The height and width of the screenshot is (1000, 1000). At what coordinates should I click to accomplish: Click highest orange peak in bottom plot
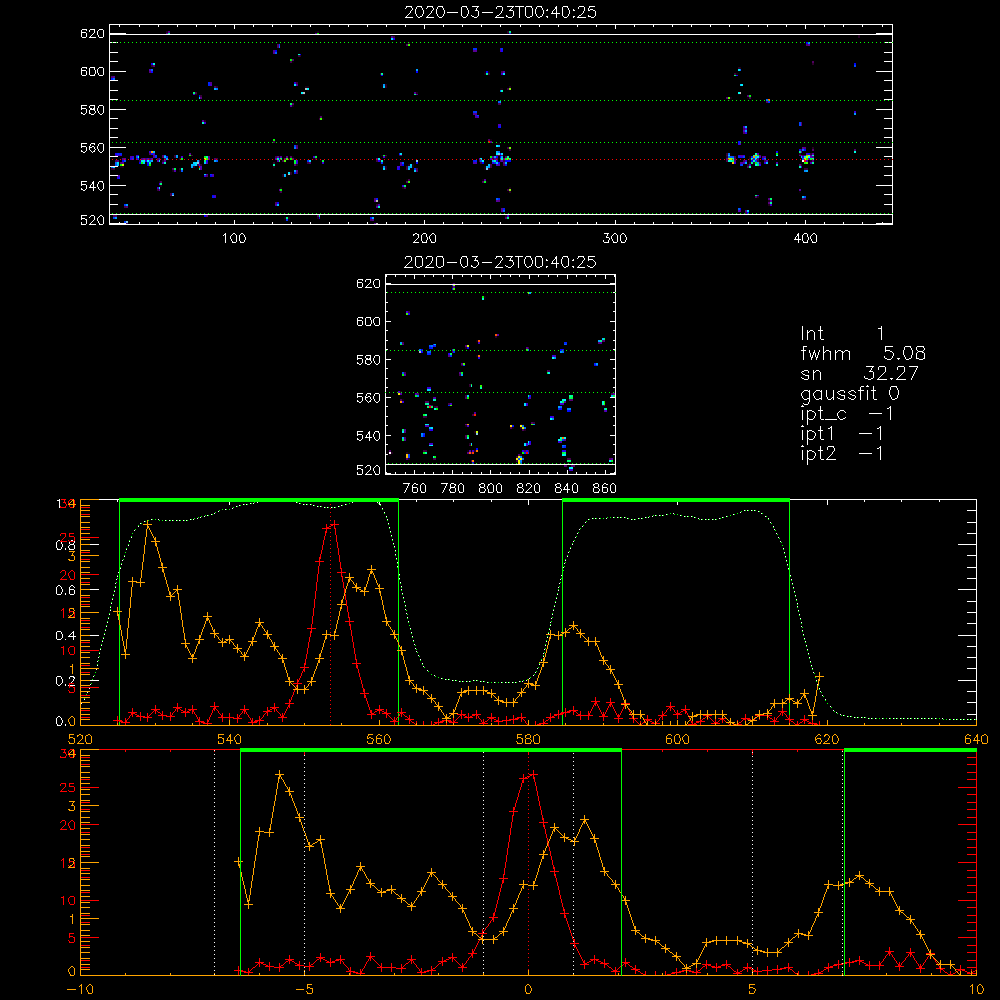[x=279, y=774]
